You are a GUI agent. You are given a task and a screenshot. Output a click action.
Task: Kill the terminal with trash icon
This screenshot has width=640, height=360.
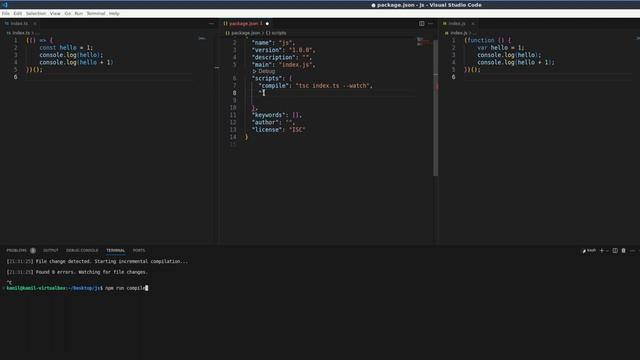pyautogui.click(x=624, y=251)
